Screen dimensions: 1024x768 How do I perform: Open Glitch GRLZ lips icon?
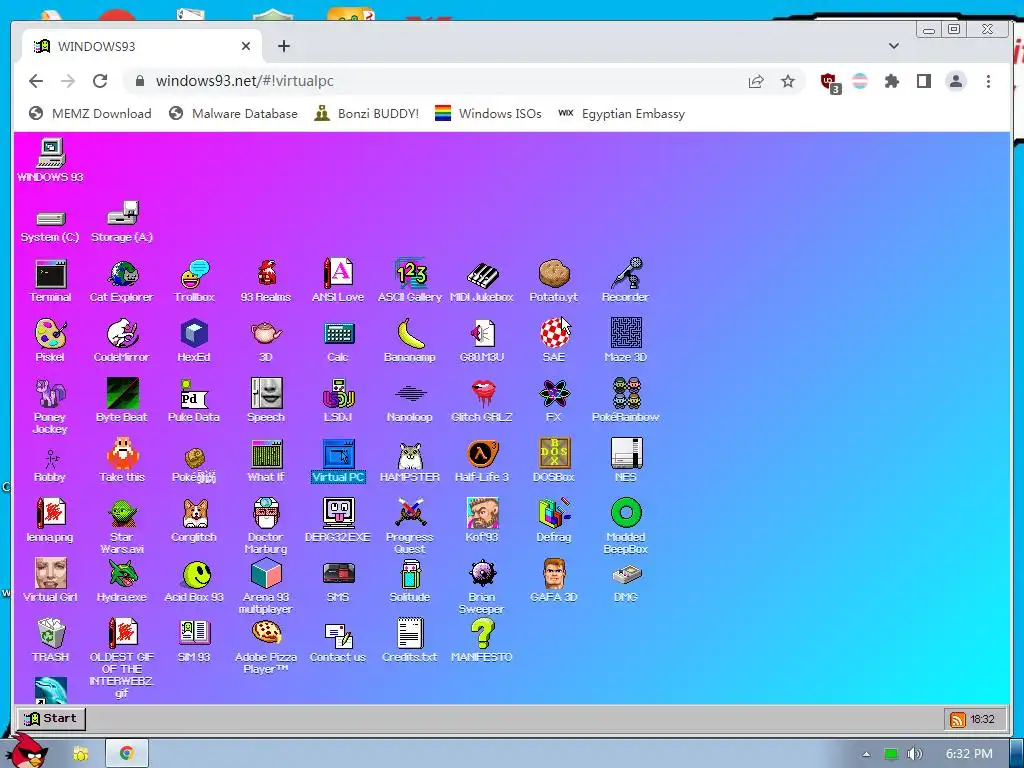tap(482, 400)
